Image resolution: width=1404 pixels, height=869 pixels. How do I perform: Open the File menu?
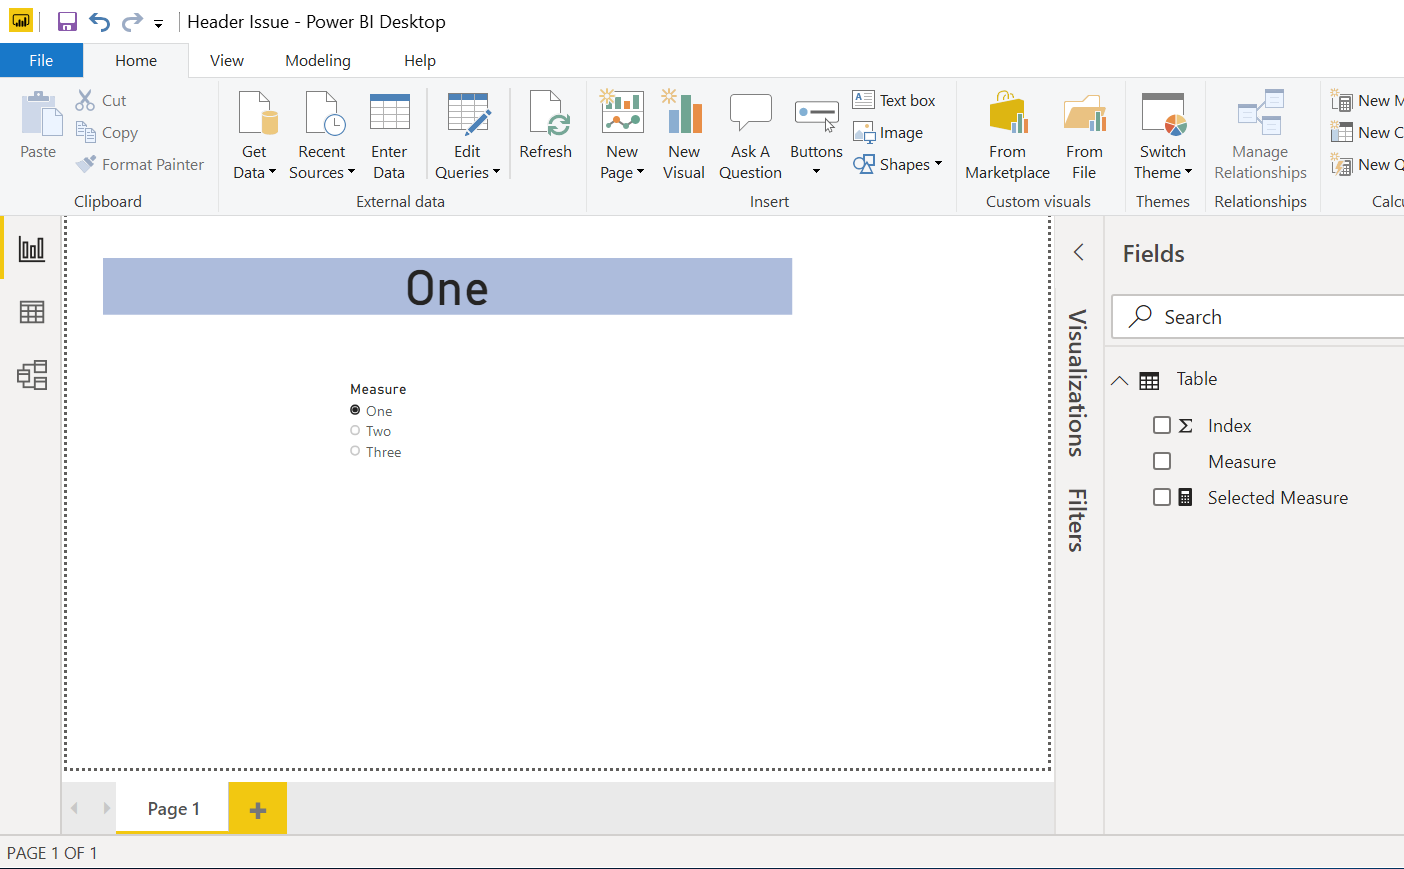[41, 61]
